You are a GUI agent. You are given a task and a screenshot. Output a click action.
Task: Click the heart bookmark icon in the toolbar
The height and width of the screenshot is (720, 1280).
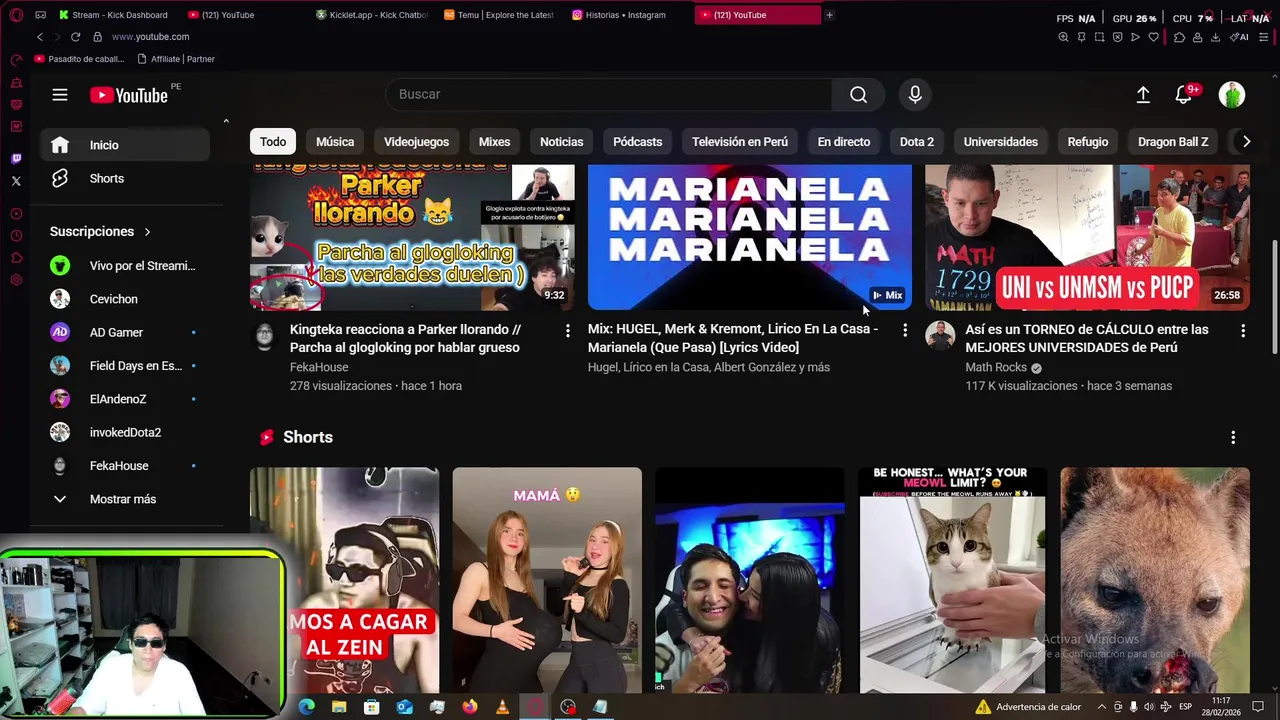point(1153,37)
